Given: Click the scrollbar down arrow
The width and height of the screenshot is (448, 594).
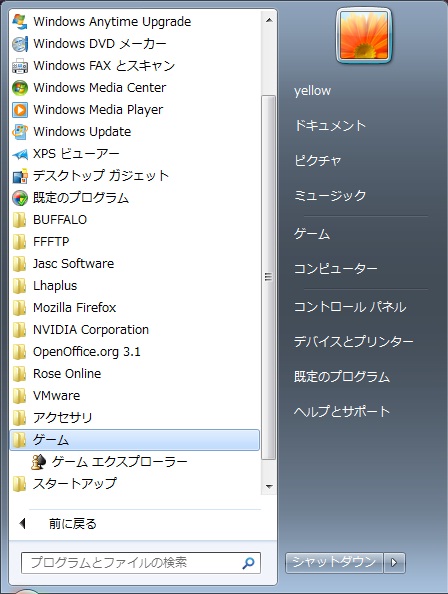Looking at the screenshot, I should point(269,486).
